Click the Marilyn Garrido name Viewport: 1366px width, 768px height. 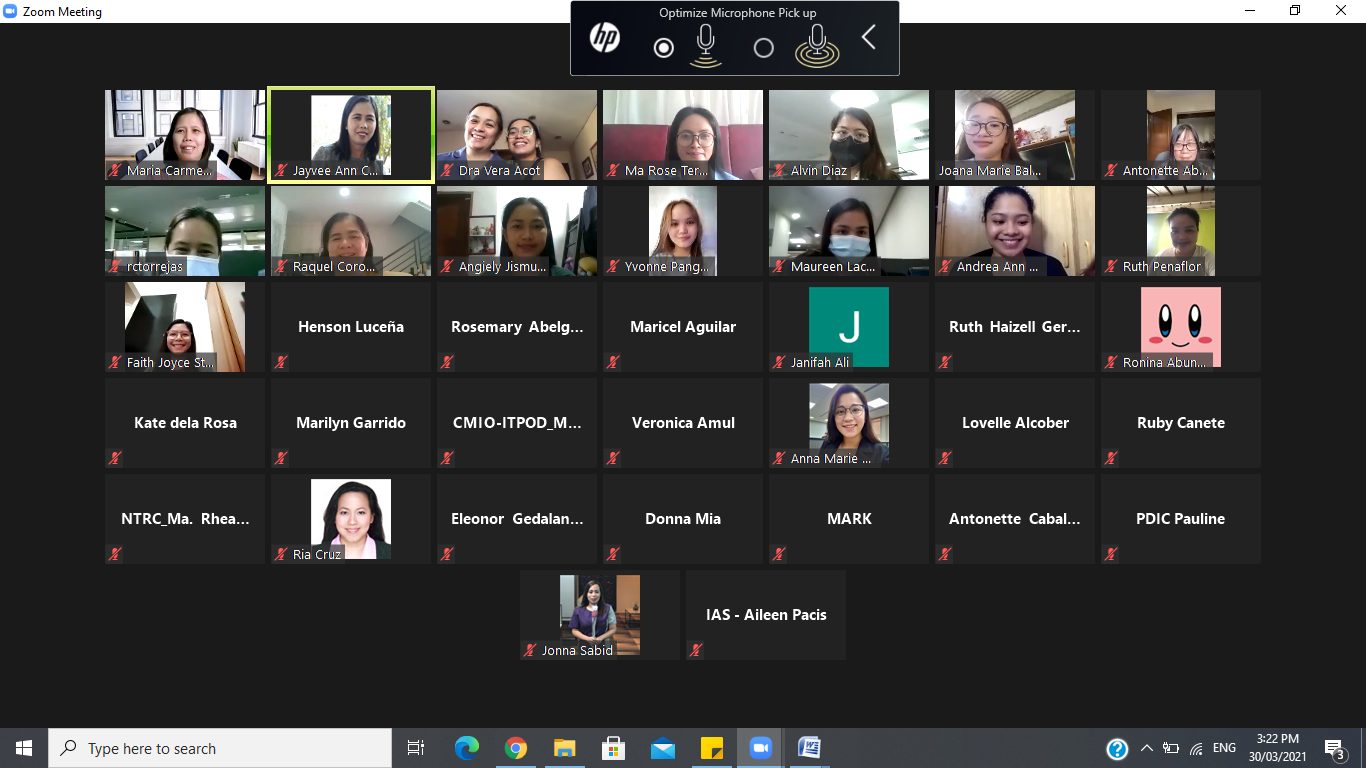click(x=351, y=423)
